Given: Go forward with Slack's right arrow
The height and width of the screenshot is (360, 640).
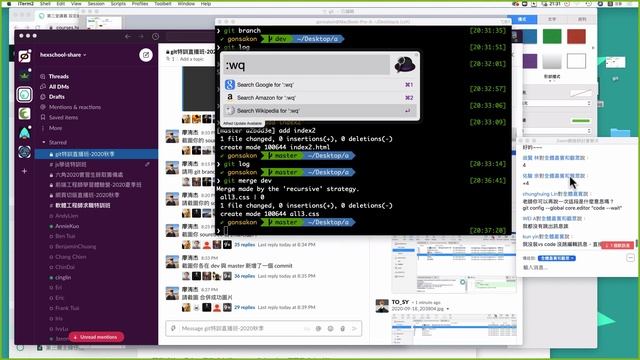Looking at the screenshot, I should (x=141, y=36).
